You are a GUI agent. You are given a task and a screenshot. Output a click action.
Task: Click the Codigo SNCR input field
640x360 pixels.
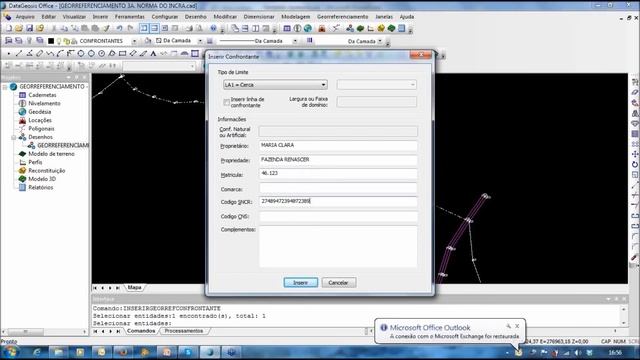[338, 201]
